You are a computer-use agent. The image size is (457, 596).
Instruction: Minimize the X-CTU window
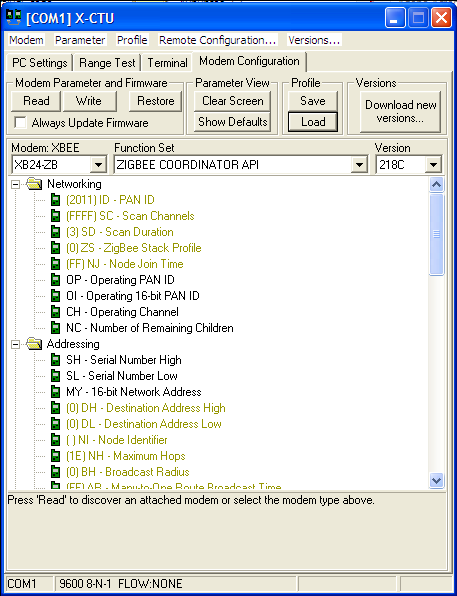click(395, 18)
